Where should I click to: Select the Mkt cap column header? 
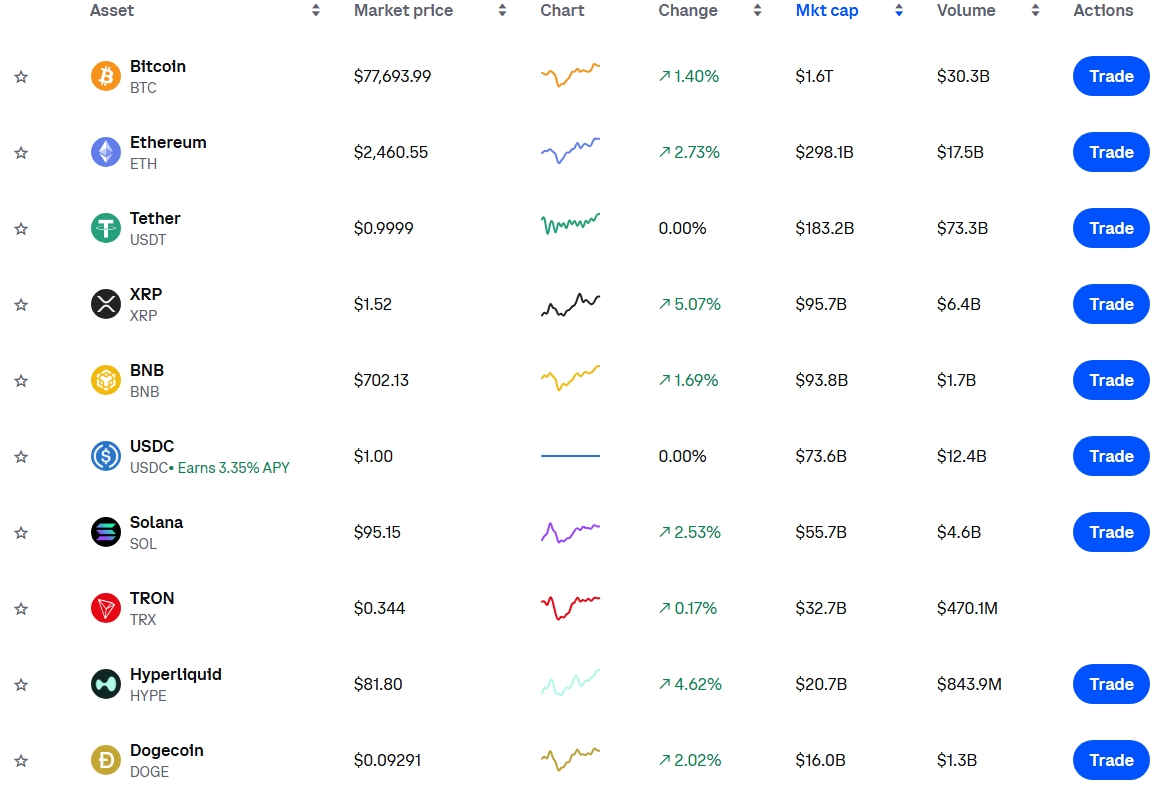[826, 10]
